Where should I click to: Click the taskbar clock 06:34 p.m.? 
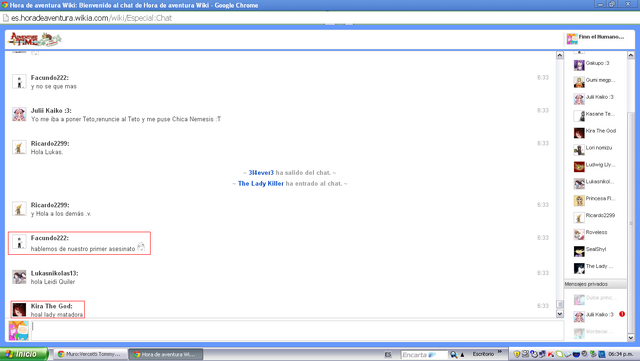click(620, 354)
